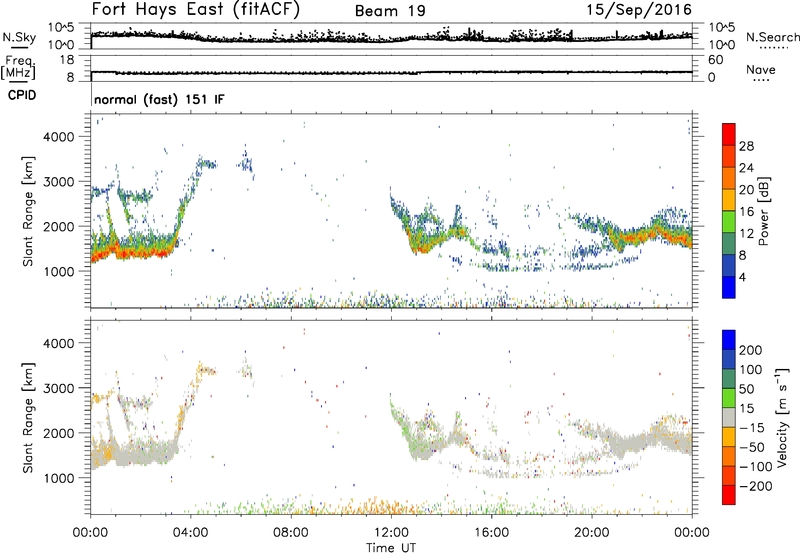Click the velocity panel 'Slant Range [km]' label

tap(28, 417)
